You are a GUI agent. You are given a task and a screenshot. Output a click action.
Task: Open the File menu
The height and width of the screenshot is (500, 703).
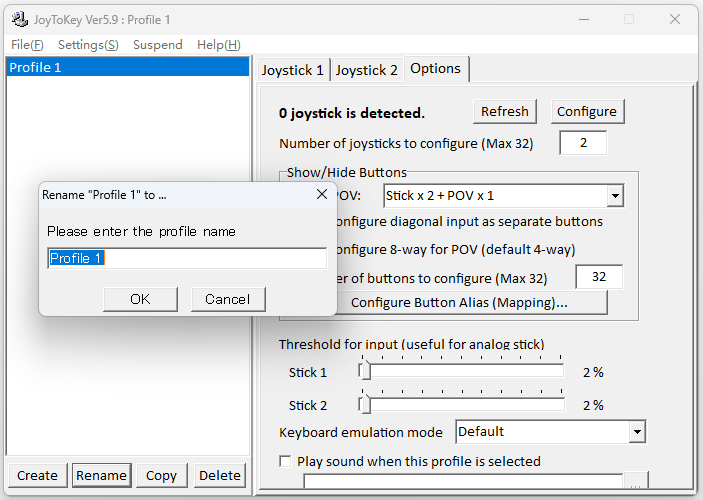point(27,45)
